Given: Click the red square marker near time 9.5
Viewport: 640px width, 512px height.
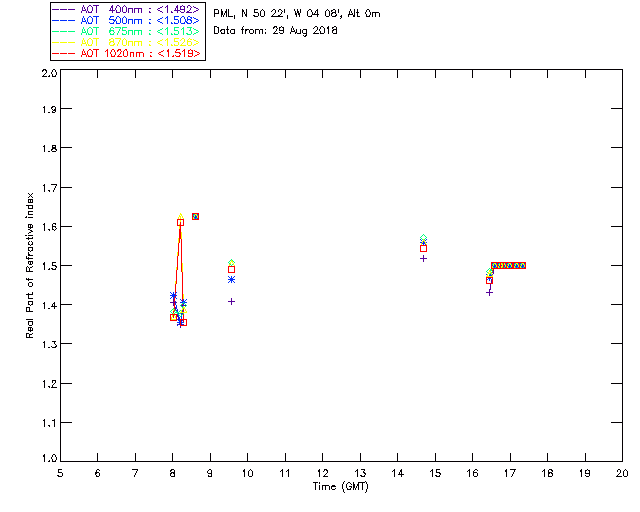Looking at the screenshot, I should [x=231, y=269].
